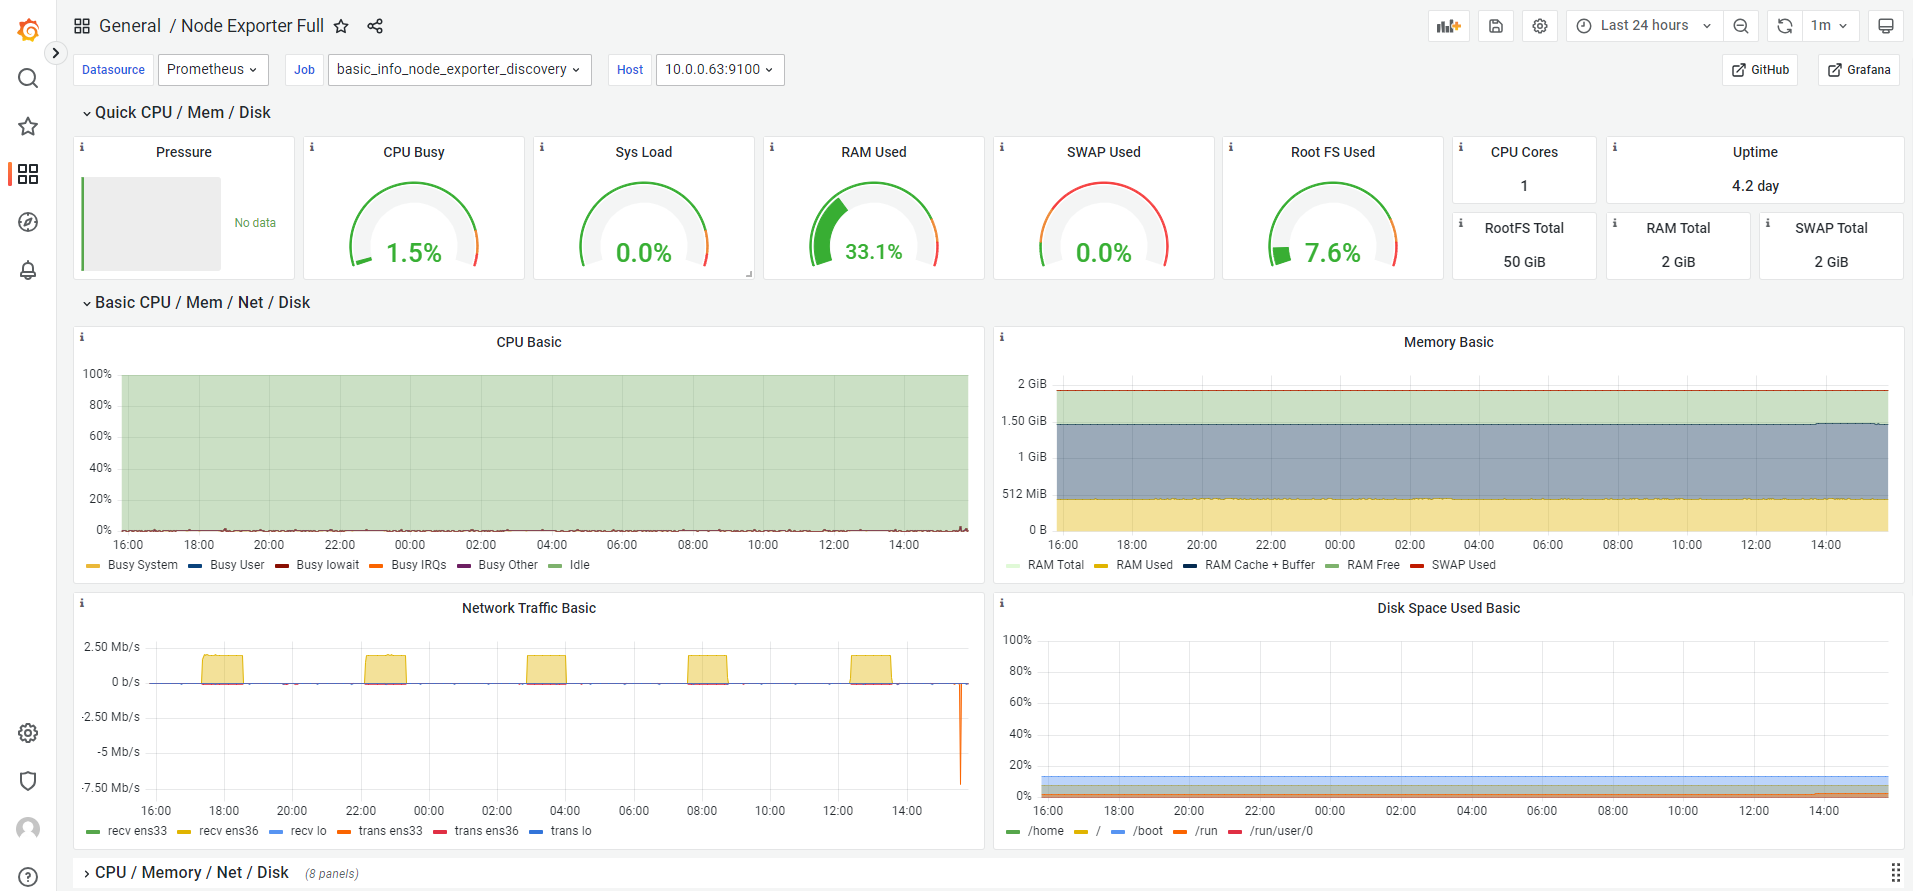Open the 1m refresh interval dropdown
This screenshot has height=891, width=1913.
1830,26
